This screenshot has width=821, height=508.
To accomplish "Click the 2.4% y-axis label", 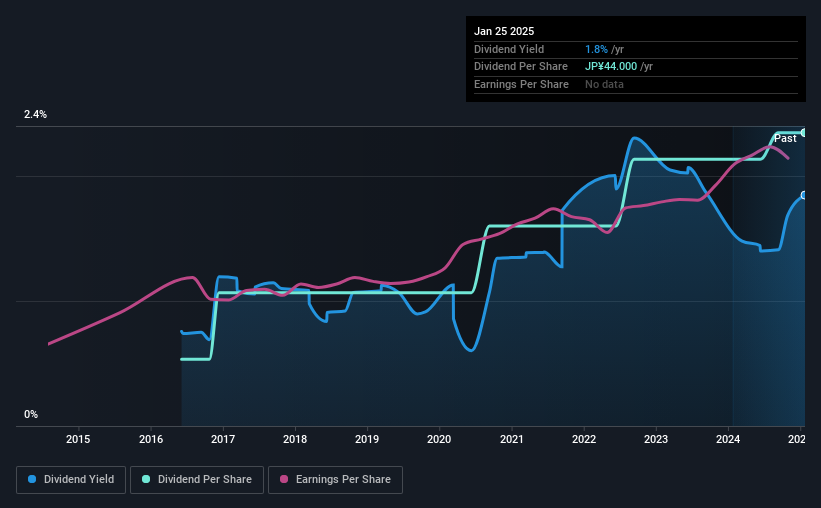I will pyautogui.click(x=35, y=114).
